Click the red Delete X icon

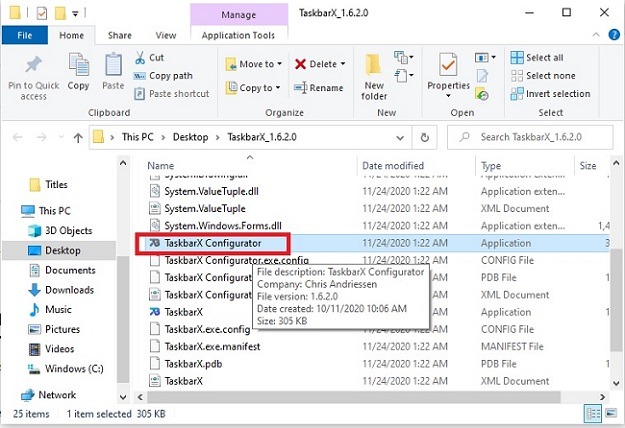click(x=301, y=64)
